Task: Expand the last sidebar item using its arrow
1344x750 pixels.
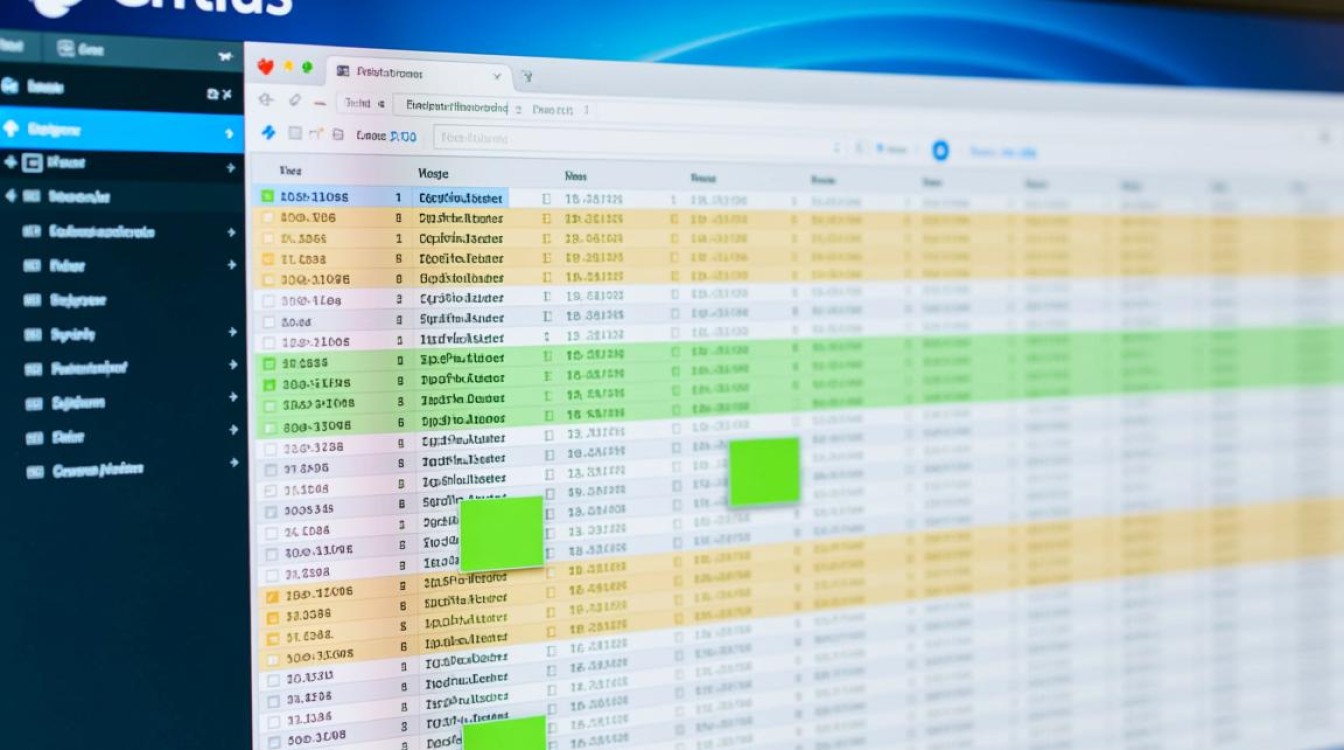Action: tap(233, 463)
